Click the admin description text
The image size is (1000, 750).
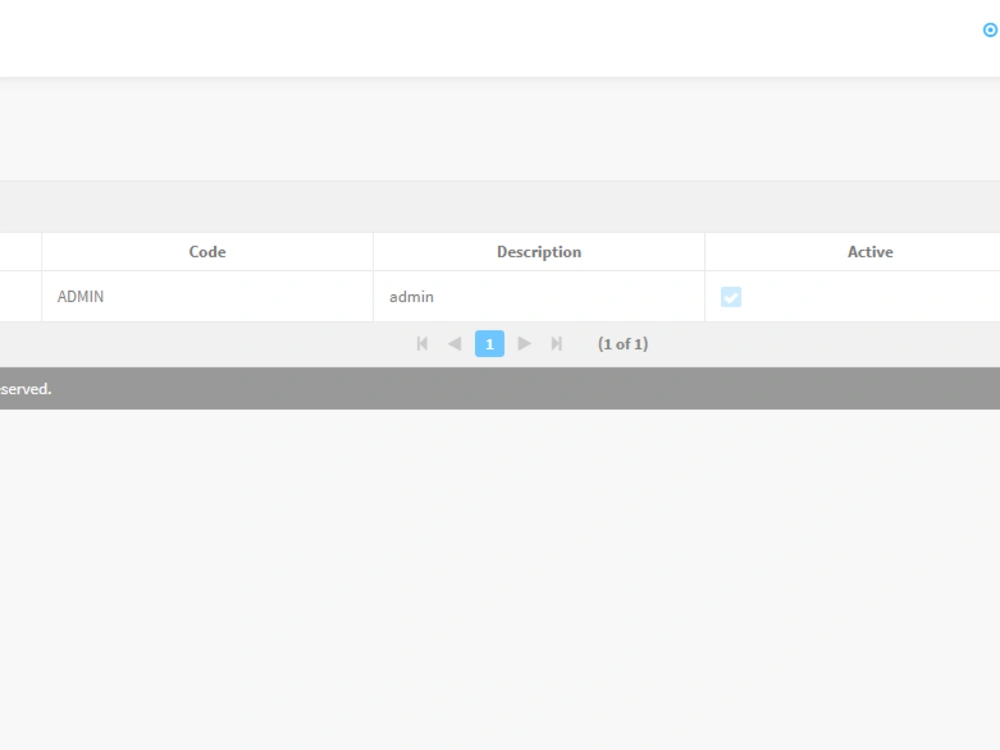[x=411, y=296]
